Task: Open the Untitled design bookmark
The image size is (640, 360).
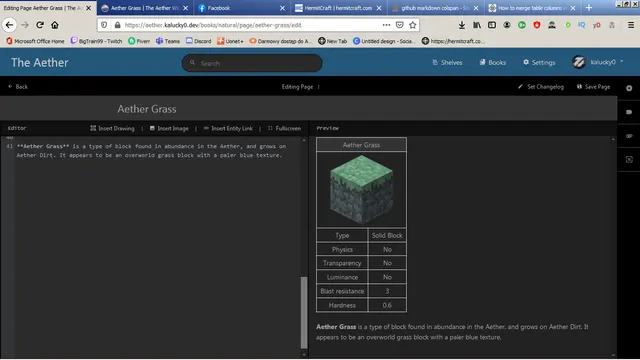Action: [384, 41]
